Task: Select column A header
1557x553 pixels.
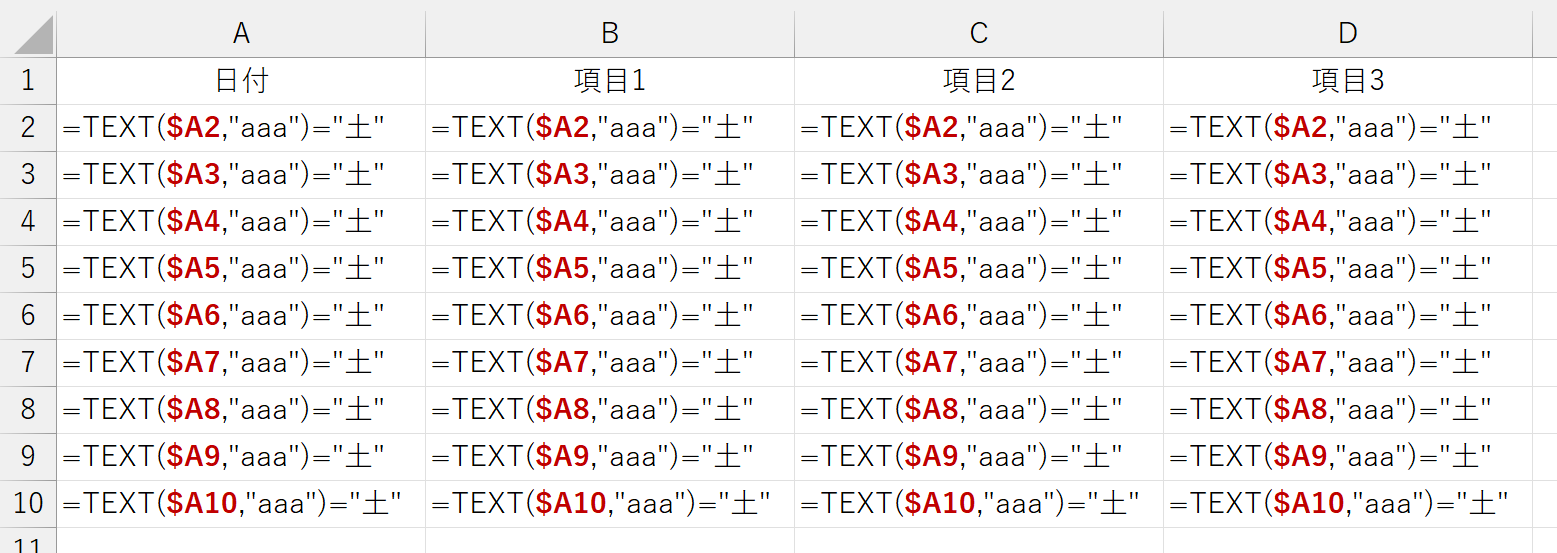Action: pyautogui.click(x=241, y=34)
